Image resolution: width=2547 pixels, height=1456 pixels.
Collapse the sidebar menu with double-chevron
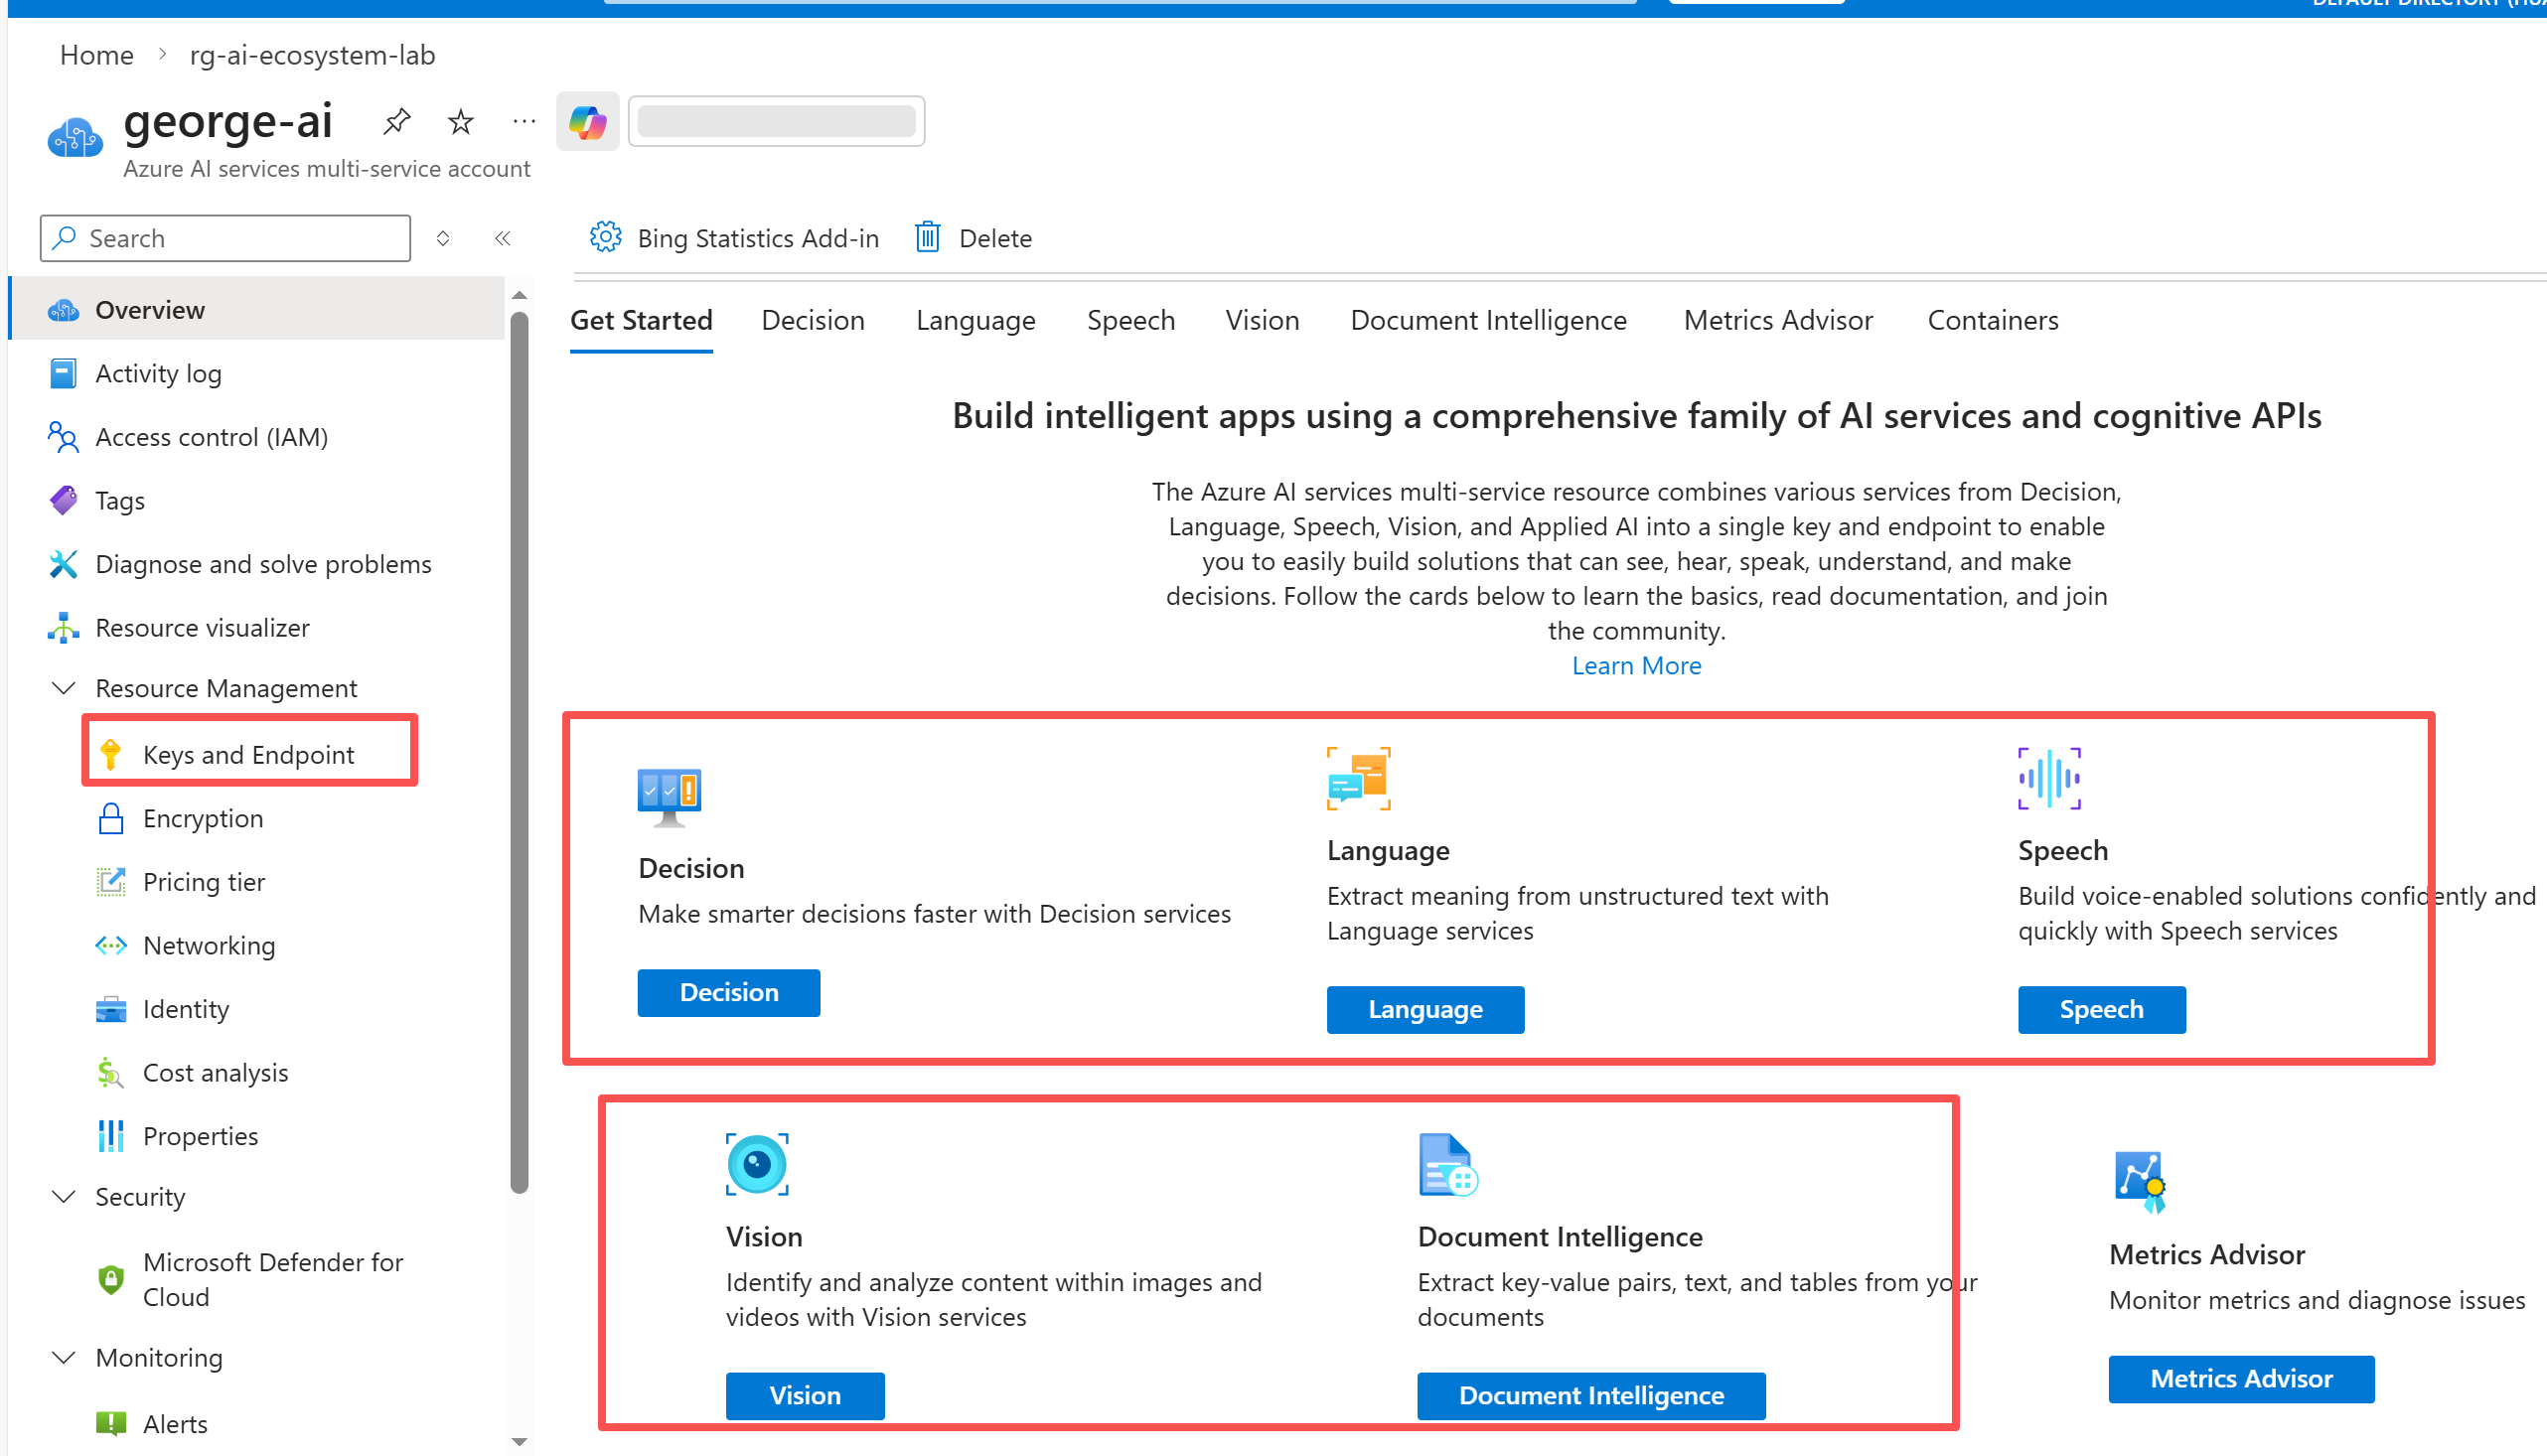point(503,238)
